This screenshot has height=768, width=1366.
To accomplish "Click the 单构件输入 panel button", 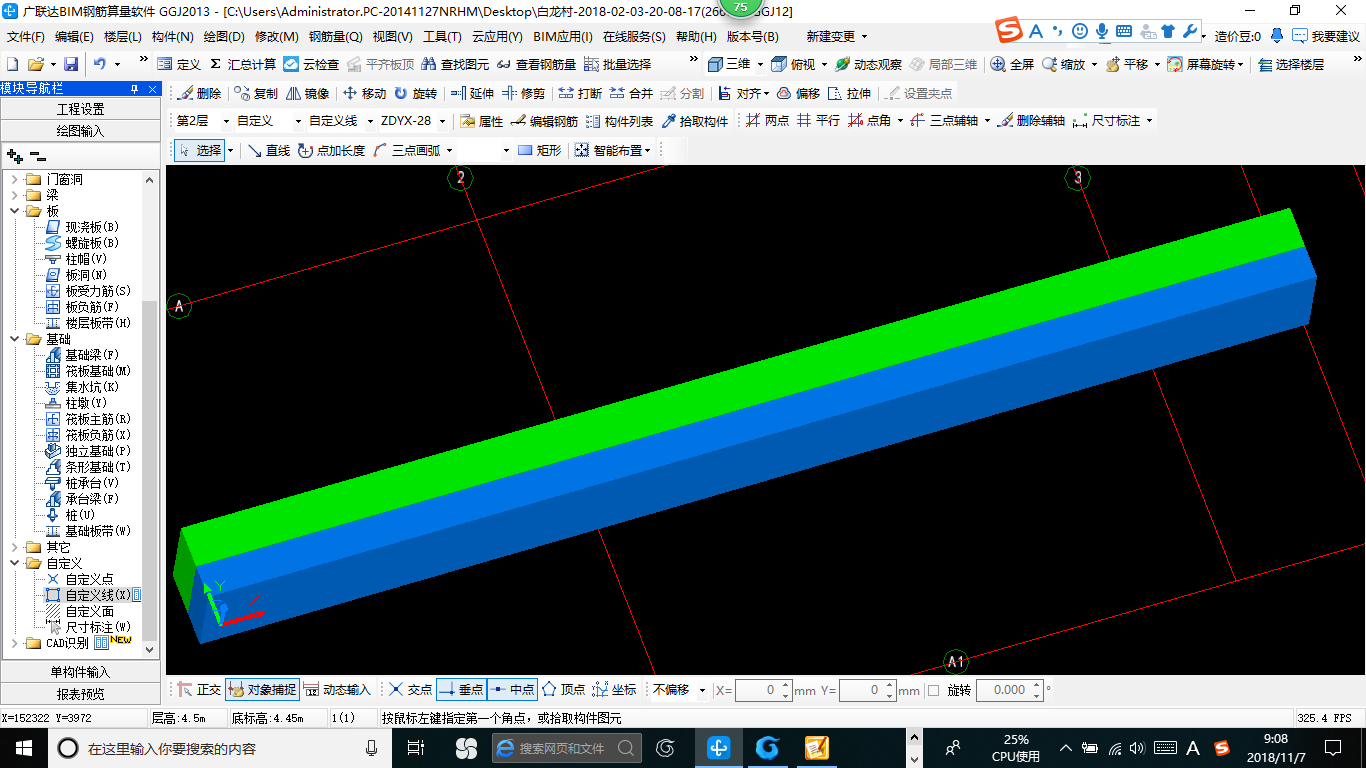I will 81,672.
